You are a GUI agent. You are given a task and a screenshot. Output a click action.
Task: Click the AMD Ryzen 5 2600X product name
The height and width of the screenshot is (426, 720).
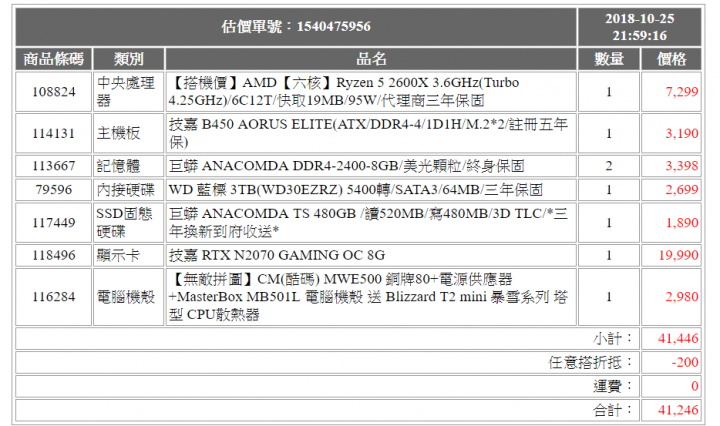click(x=344, y=91)
